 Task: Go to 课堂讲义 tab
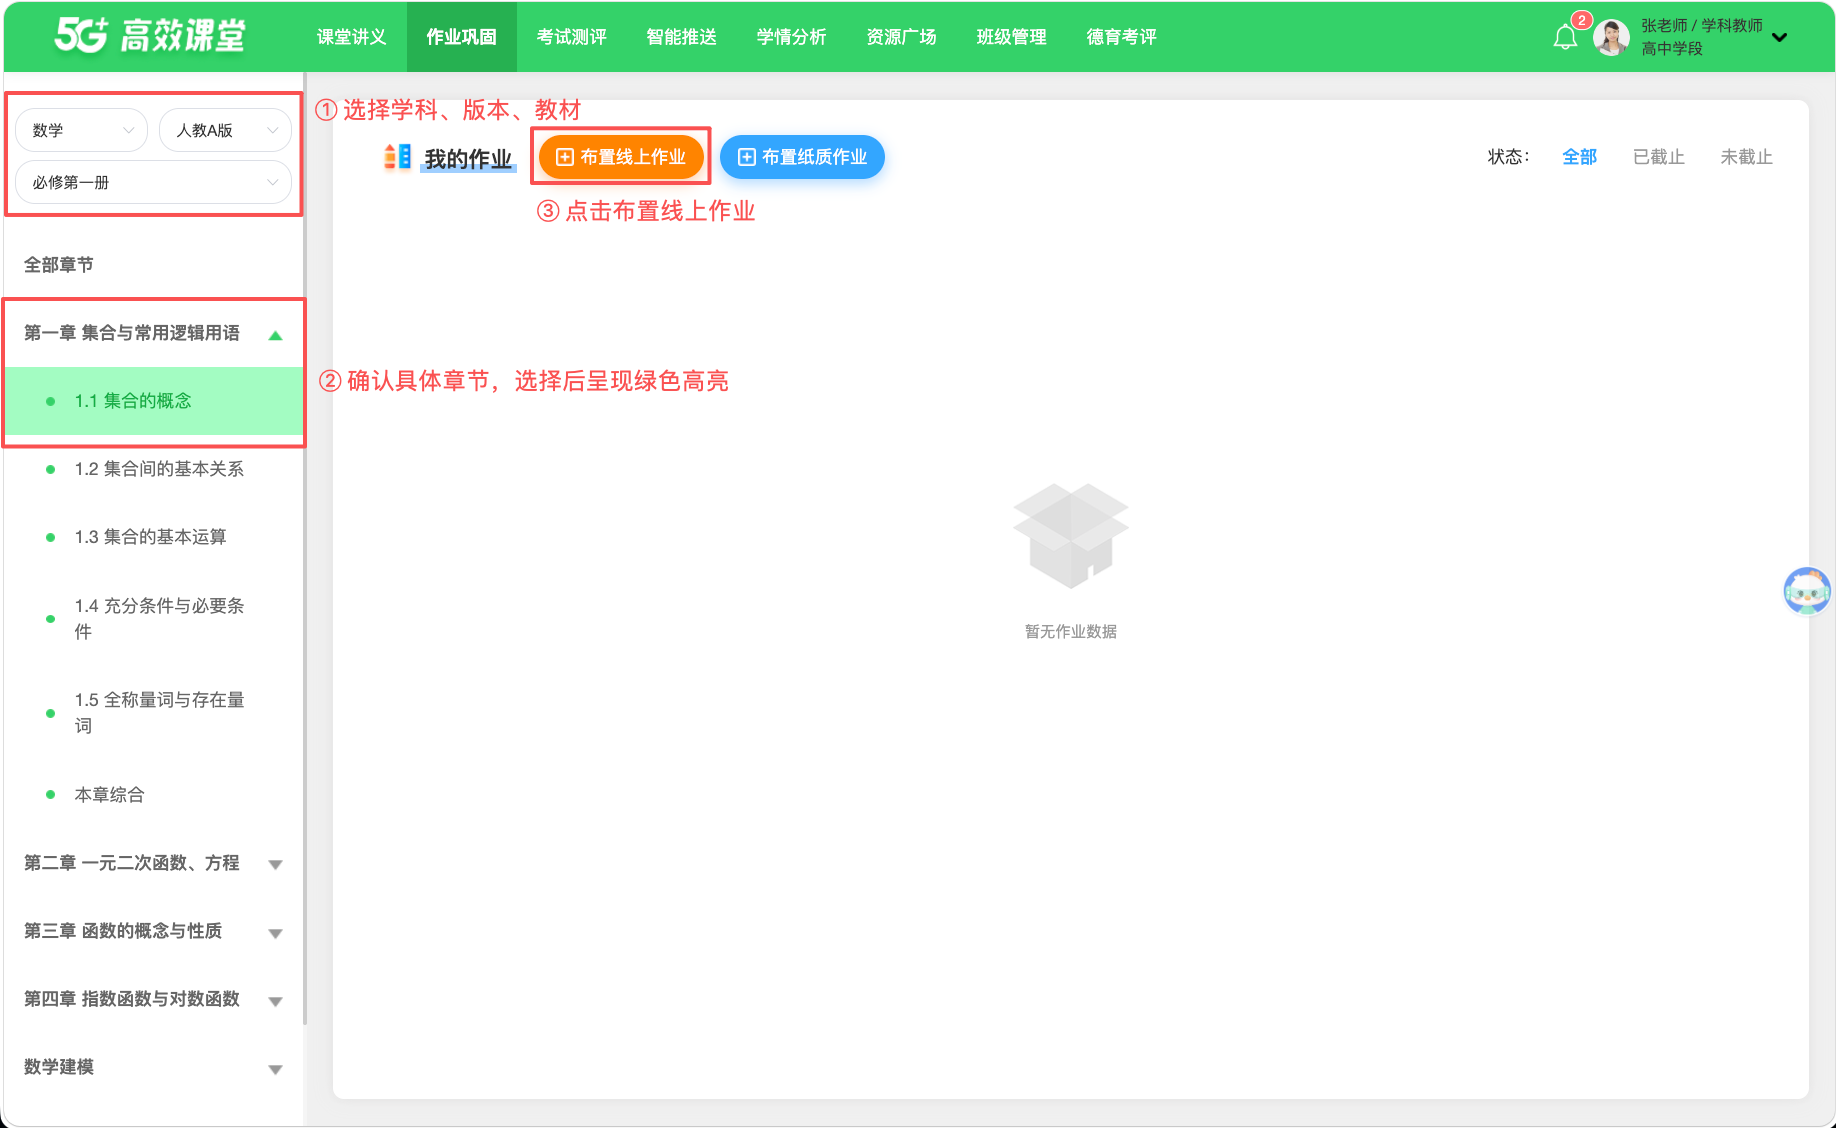pos(351,37)
